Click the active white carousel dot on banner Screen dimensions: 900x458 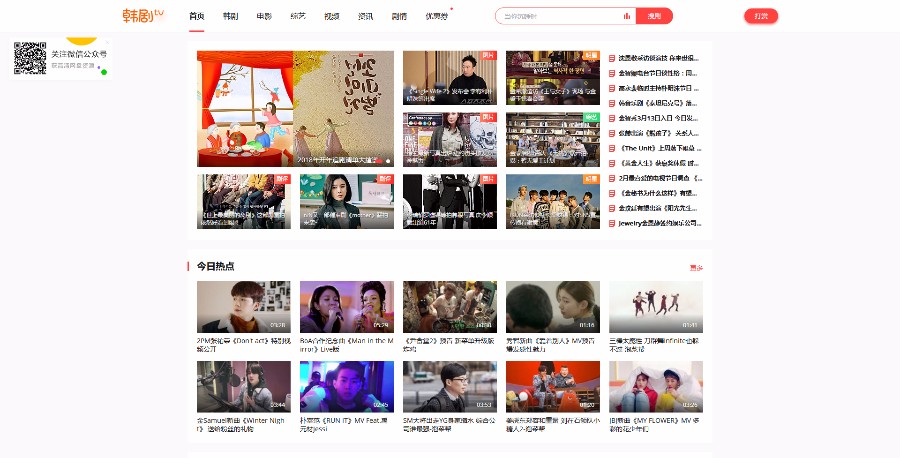[x=388, y=160]
